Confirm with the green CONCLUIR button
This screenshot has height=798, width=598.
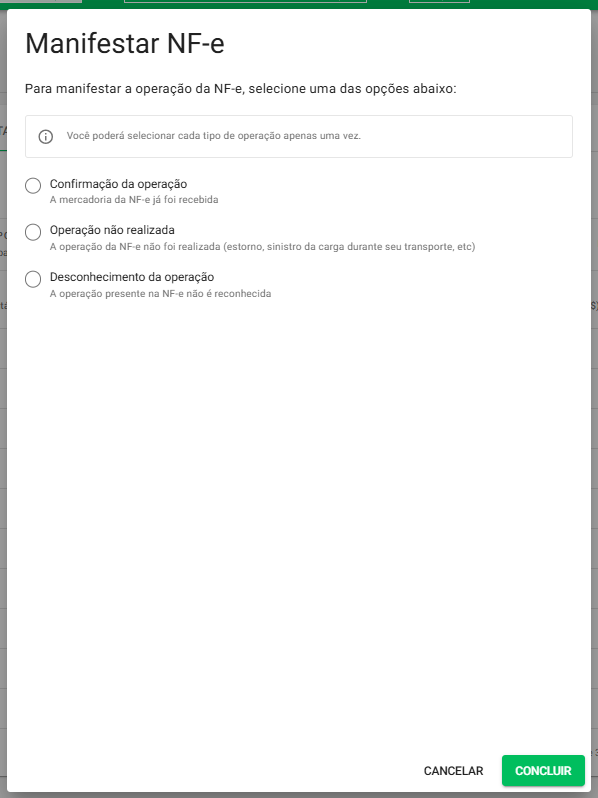(543, 771)
